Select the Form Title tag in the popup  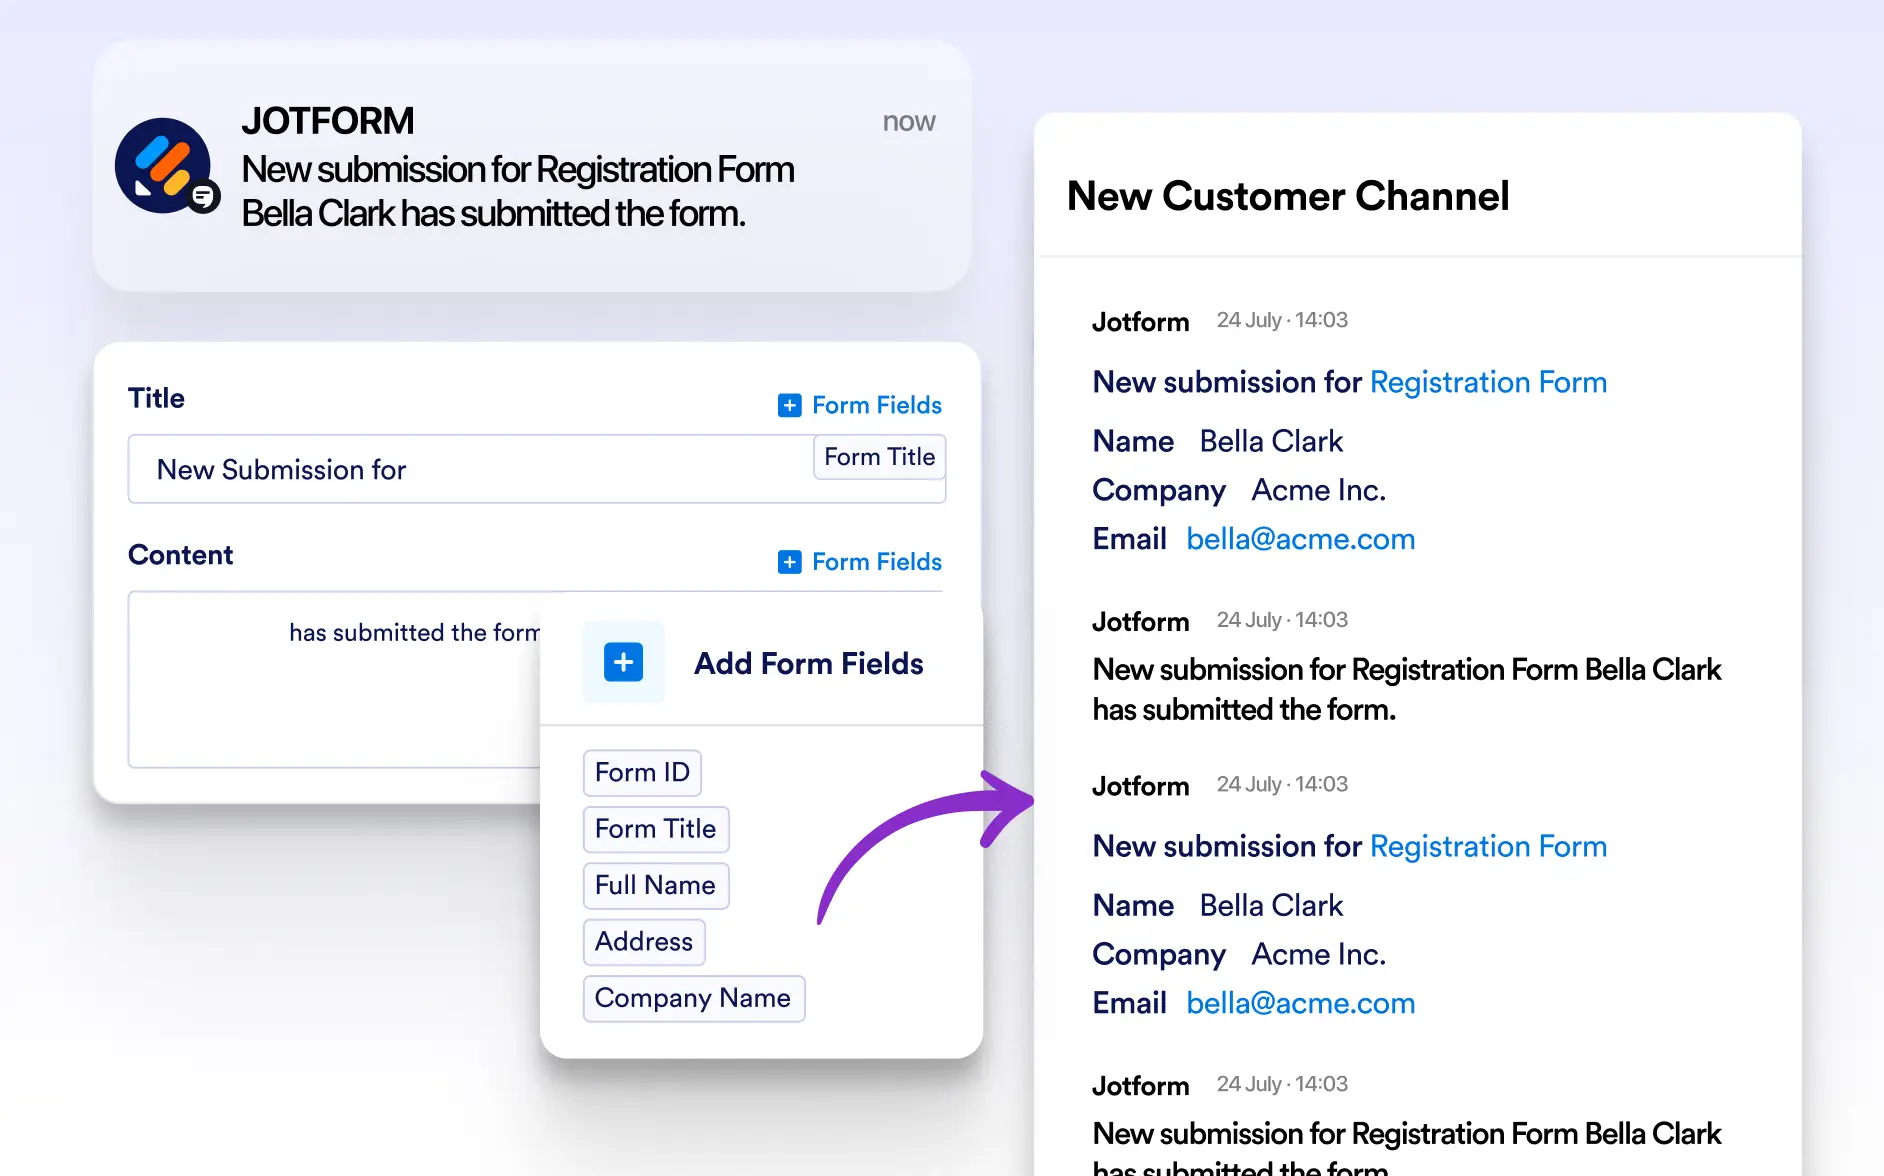[655, 829]
